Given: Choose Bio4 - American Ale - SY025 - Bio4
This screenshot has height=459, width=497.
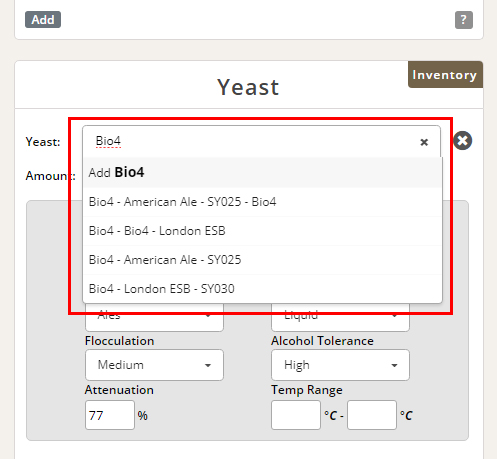Looking at the screenshot, I should point(263,202).
